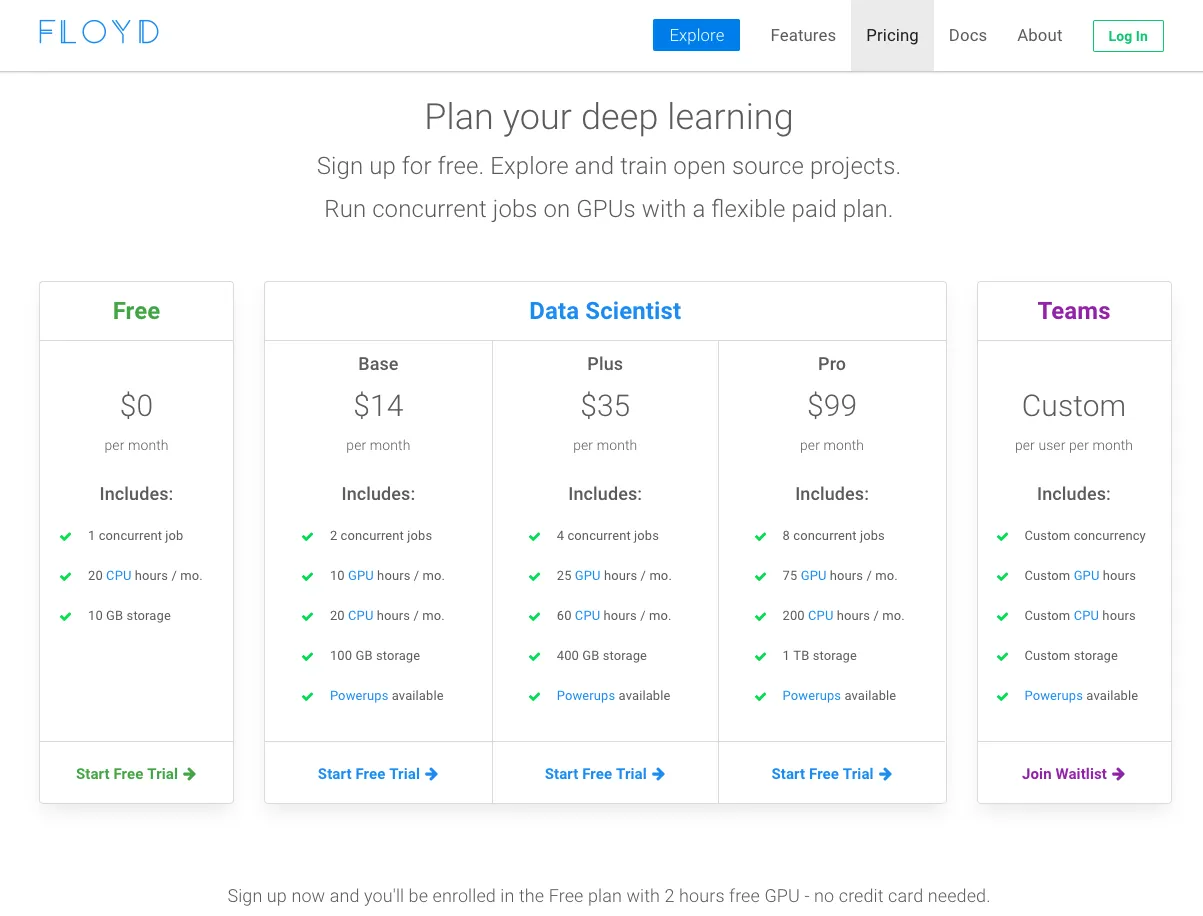Click checkmark beside 100 GB storage
Viewport: 1203px width, 916px height.
(x=308, y=657)
